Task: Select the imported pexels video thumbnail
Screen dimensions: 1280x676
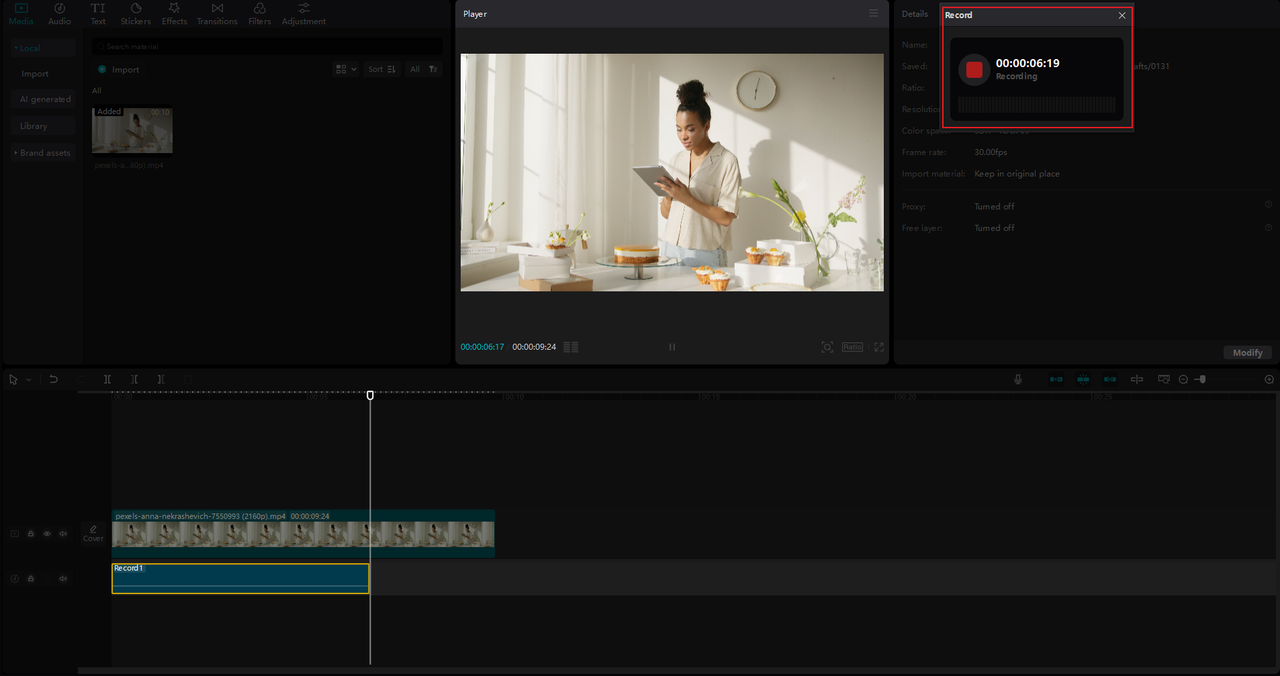Action: click(132, 130)
